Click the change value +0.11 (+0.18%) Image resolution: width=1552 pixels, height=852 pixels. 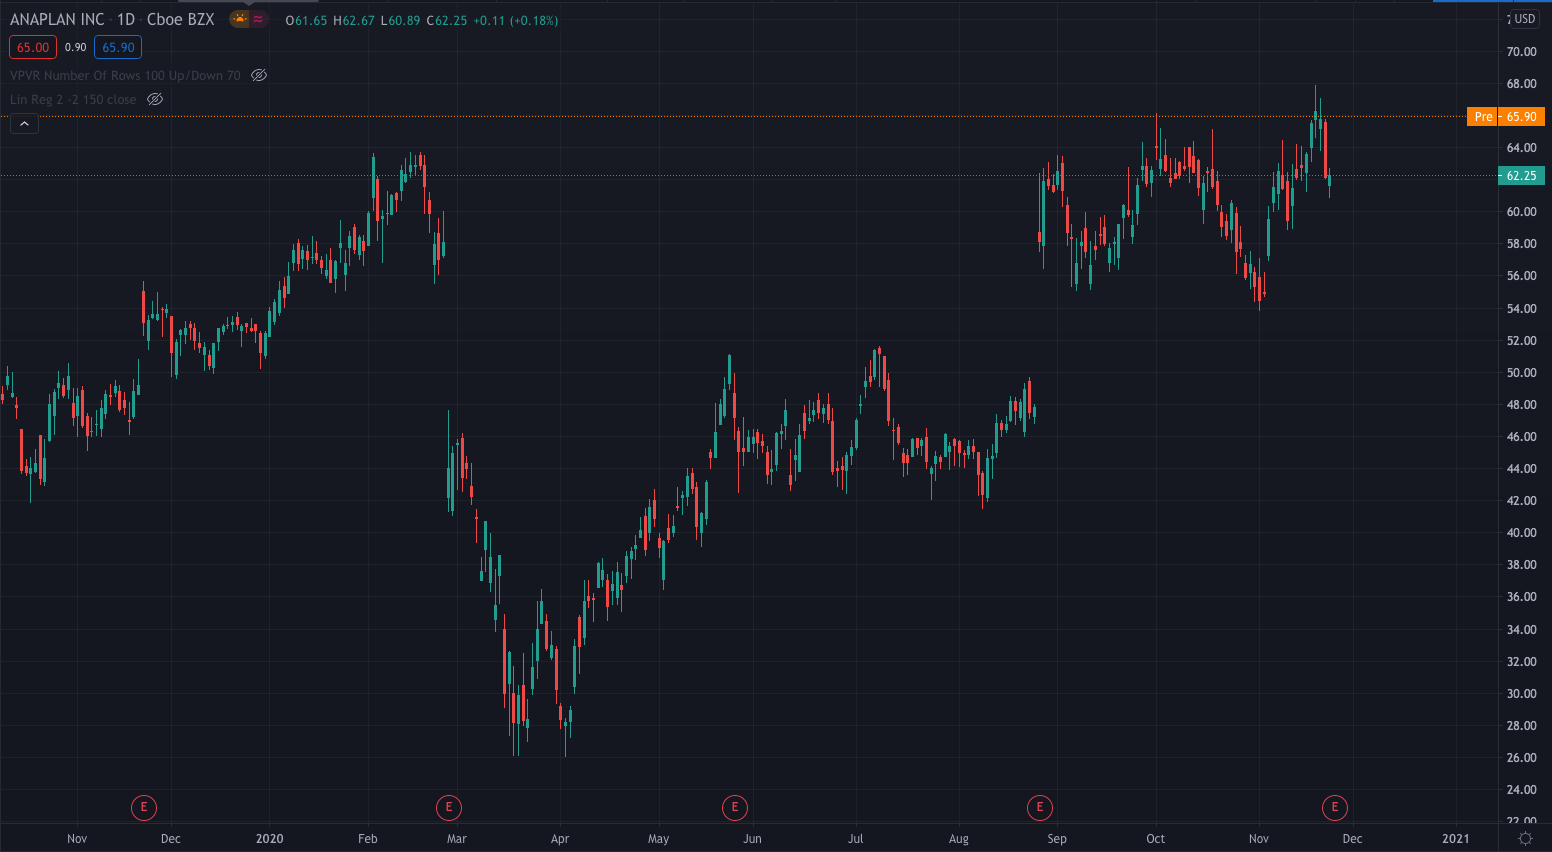tap(516, 20)
